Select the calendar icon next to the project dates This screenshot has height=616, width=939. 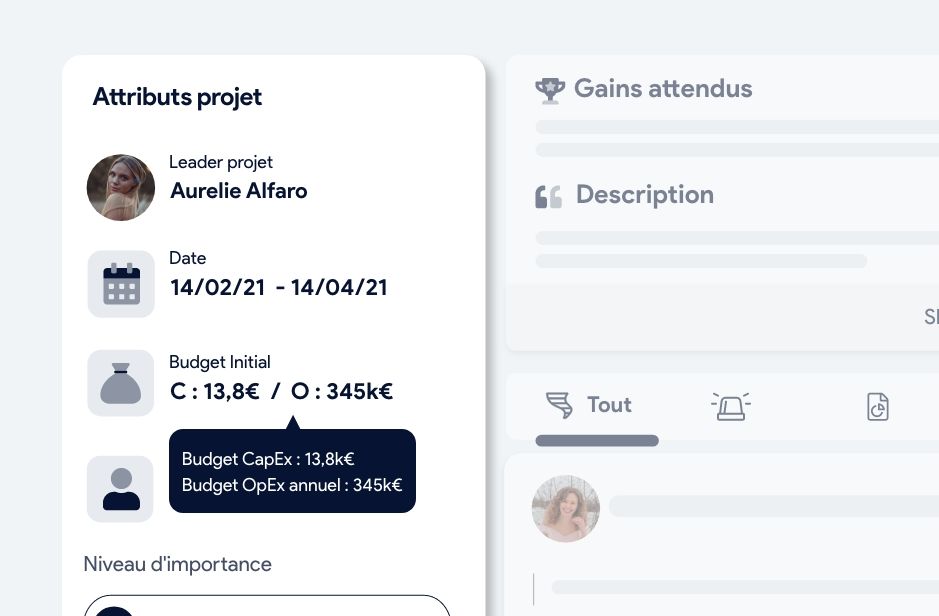(120, 284)
